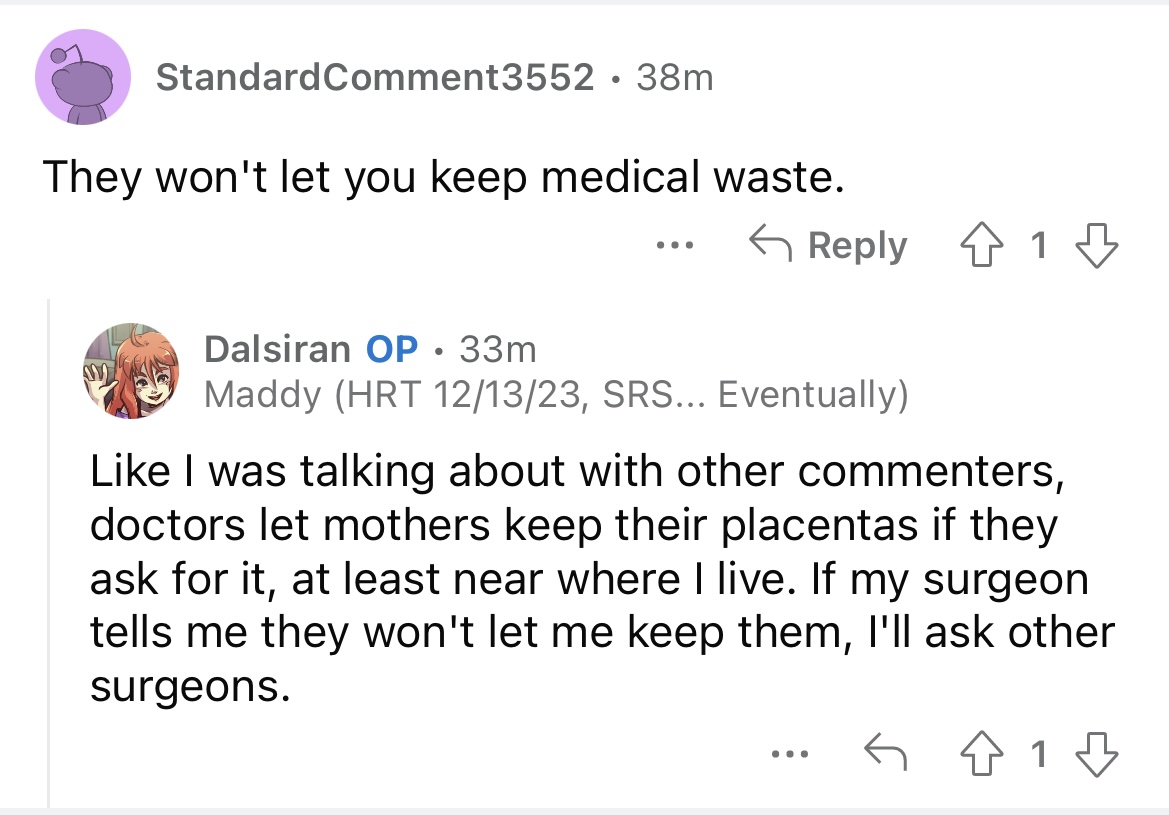The width and height of the screenshot is (1169, 815).
Task: Click the blue OP badge
Action: click(x=392, y=349)
